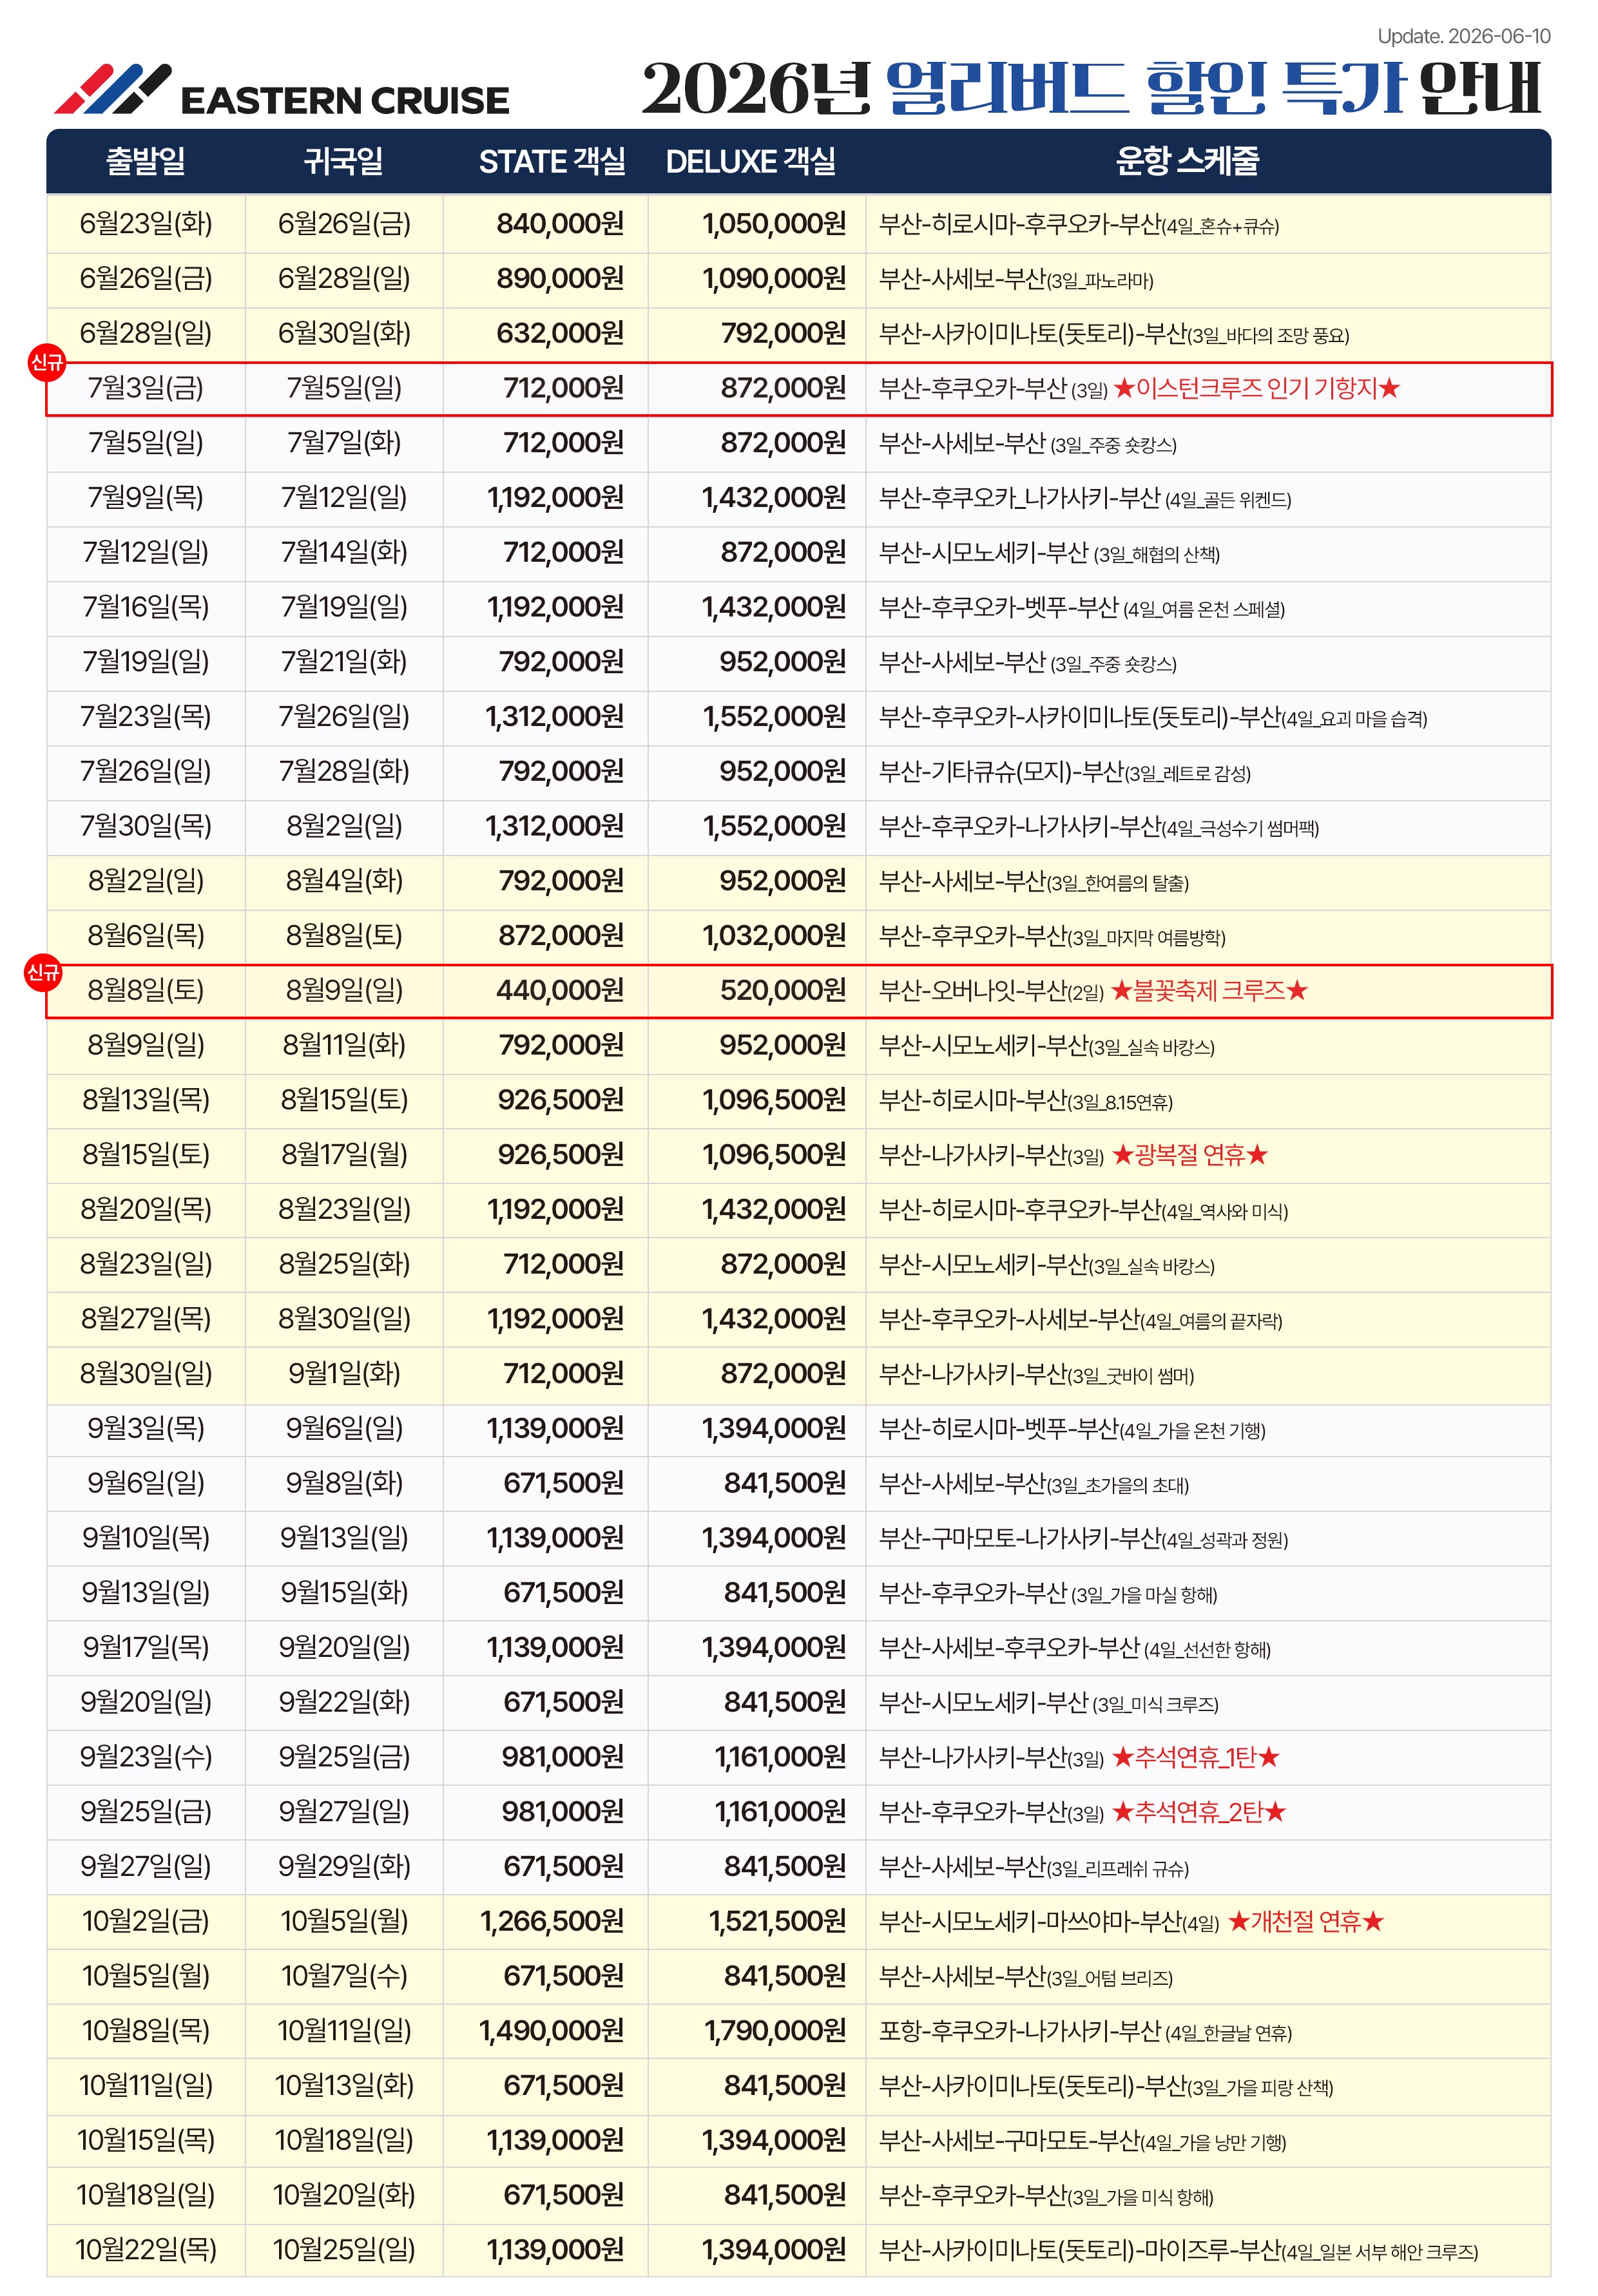Screen dimensions: 1598x2296
Task: Click the 1,032,000원 DELUXE price
Action: 774,936
